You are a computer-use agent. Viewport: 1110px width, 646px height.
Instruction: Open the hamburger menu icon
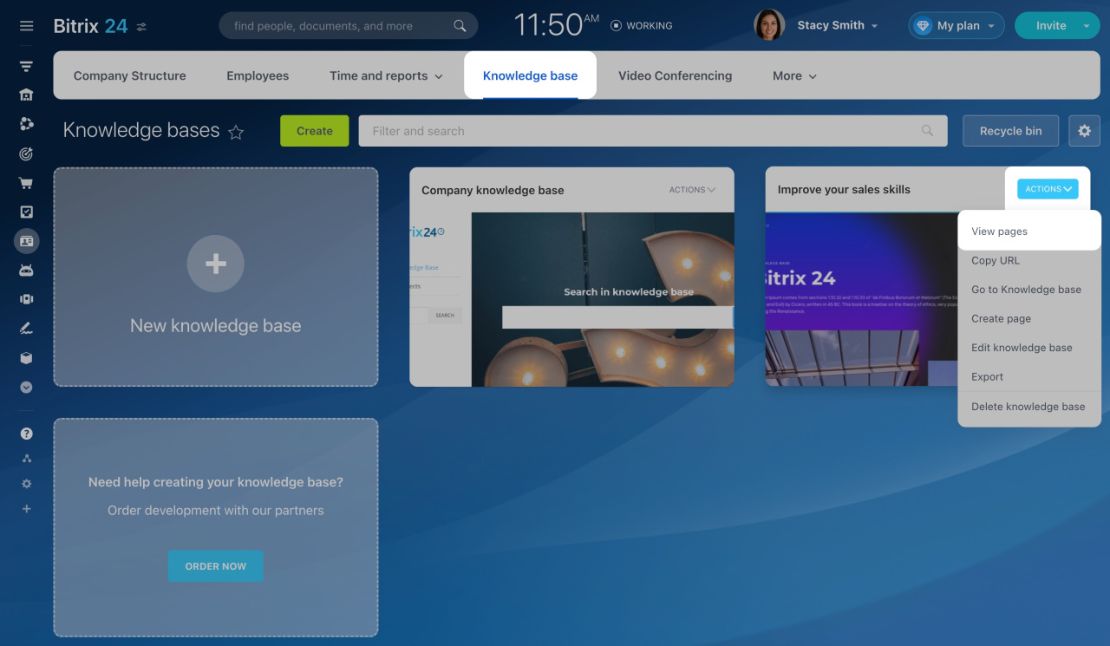tap(26, 26)
